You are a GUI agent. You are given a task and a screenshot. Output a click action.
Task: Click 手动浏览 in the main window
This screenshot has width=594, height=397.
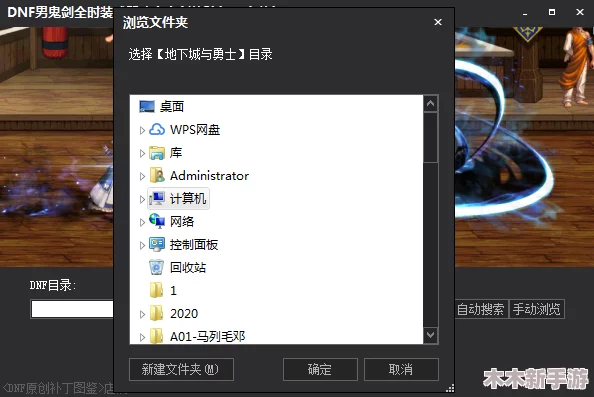[537, 309]
